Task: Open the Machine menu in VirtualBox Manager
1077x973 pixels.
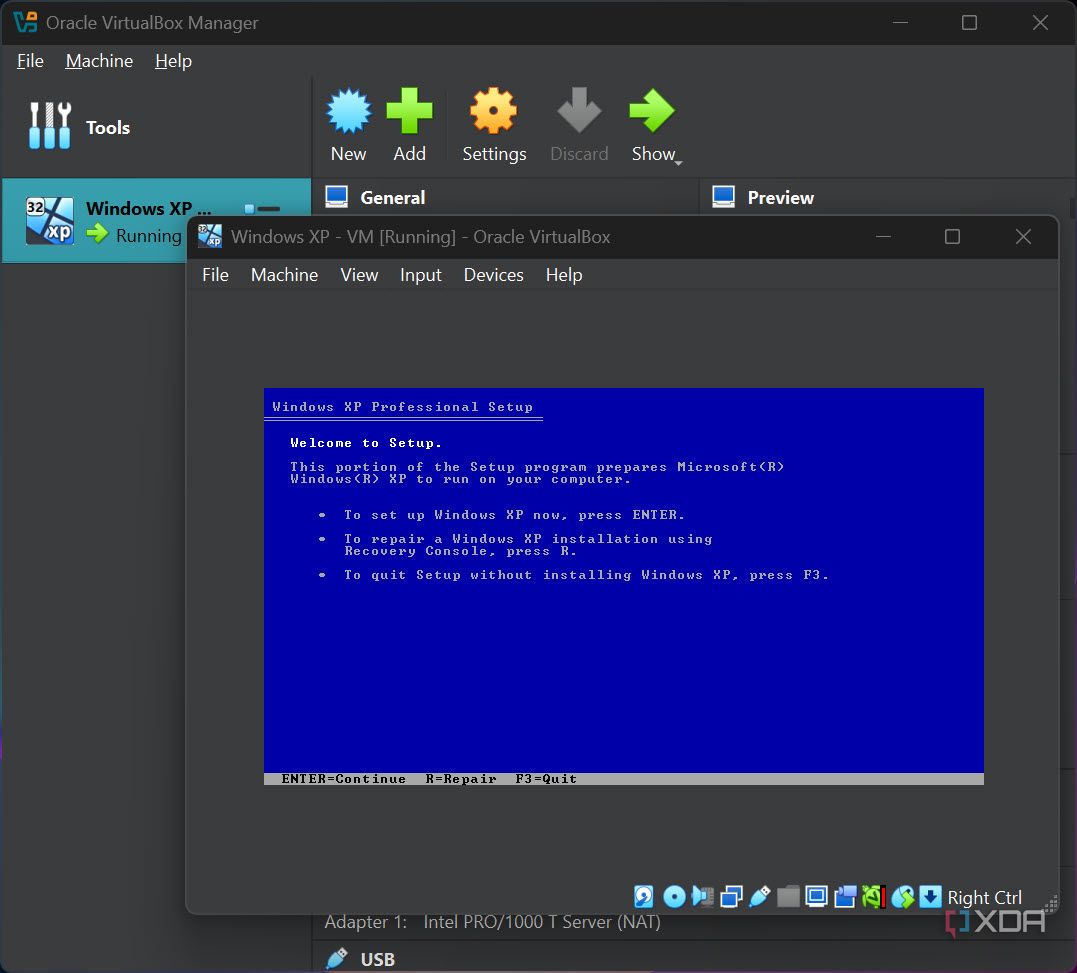Action: (99, 61)
